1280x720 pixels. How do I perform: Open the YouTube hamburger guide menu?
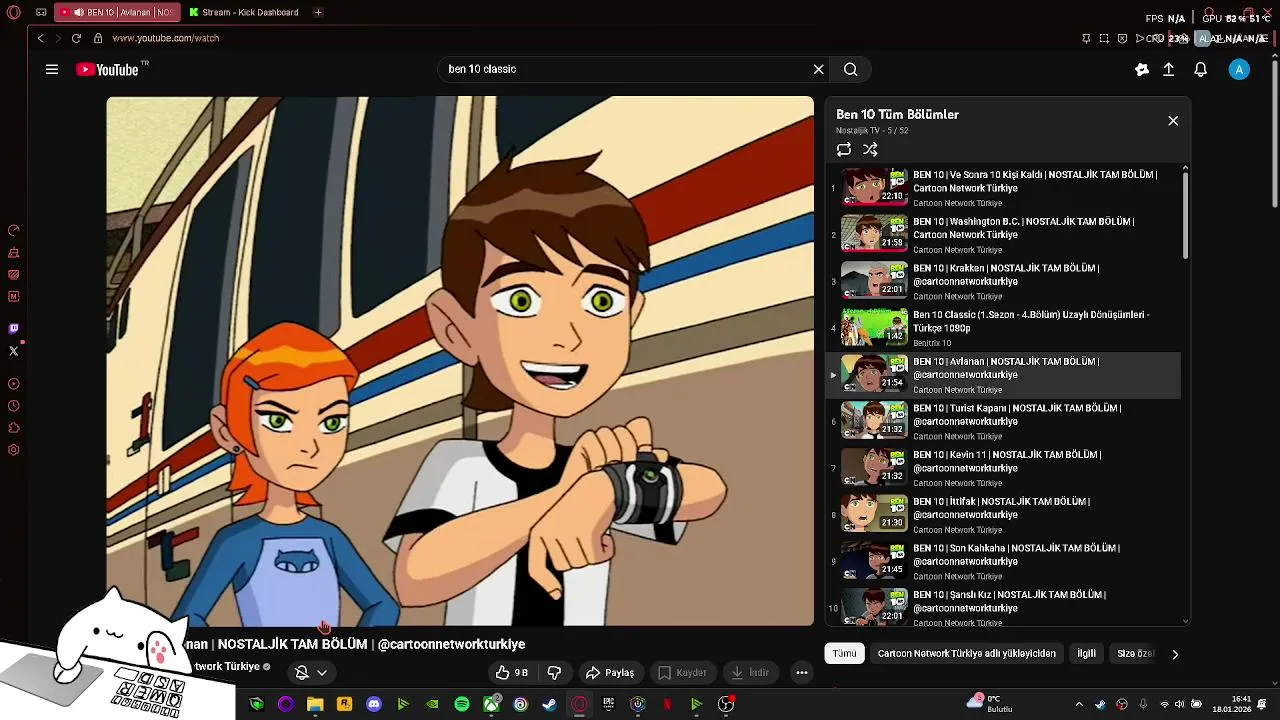point(52,69)
